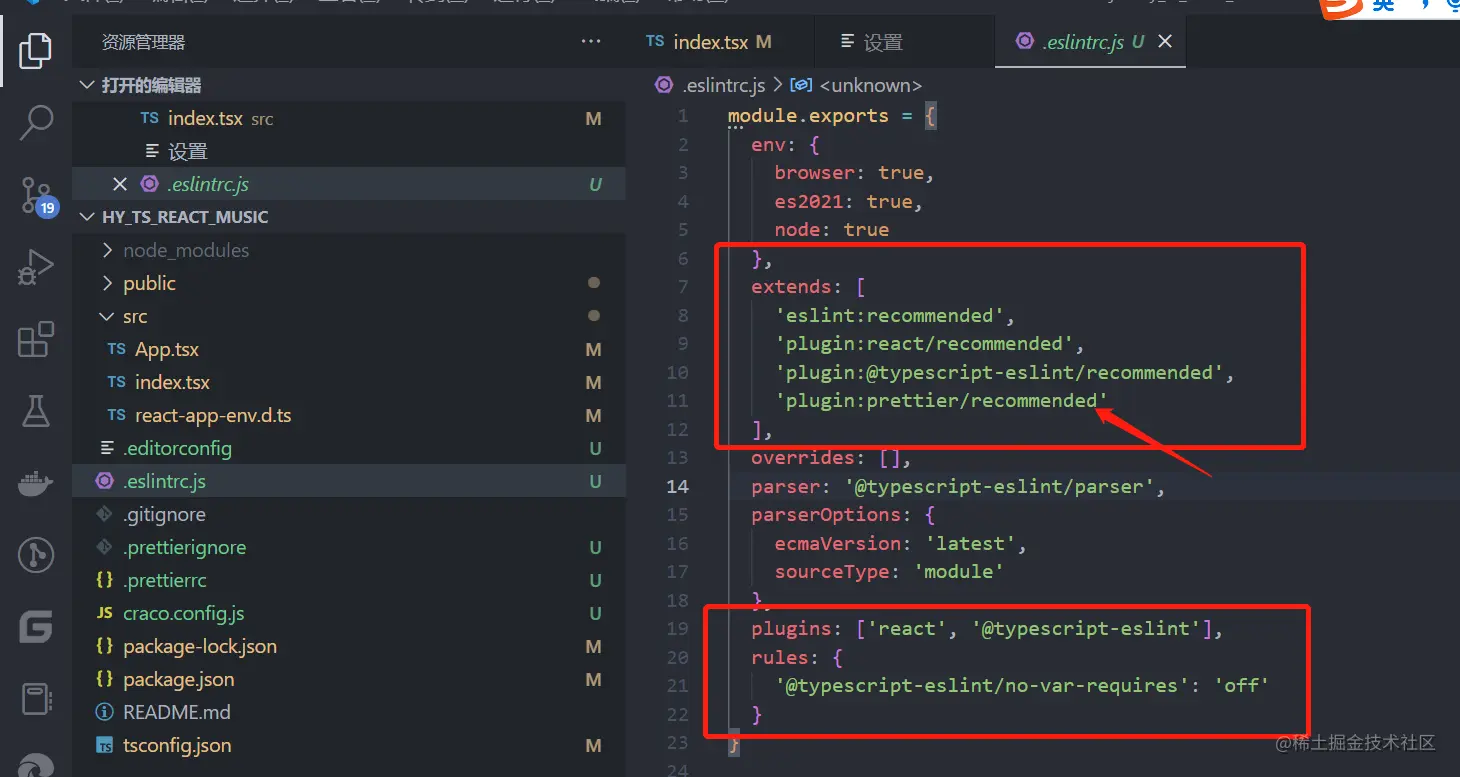Collapse the 打开的编辑器 section
This screenshot has height=777, width=1460.
(87, 86)
